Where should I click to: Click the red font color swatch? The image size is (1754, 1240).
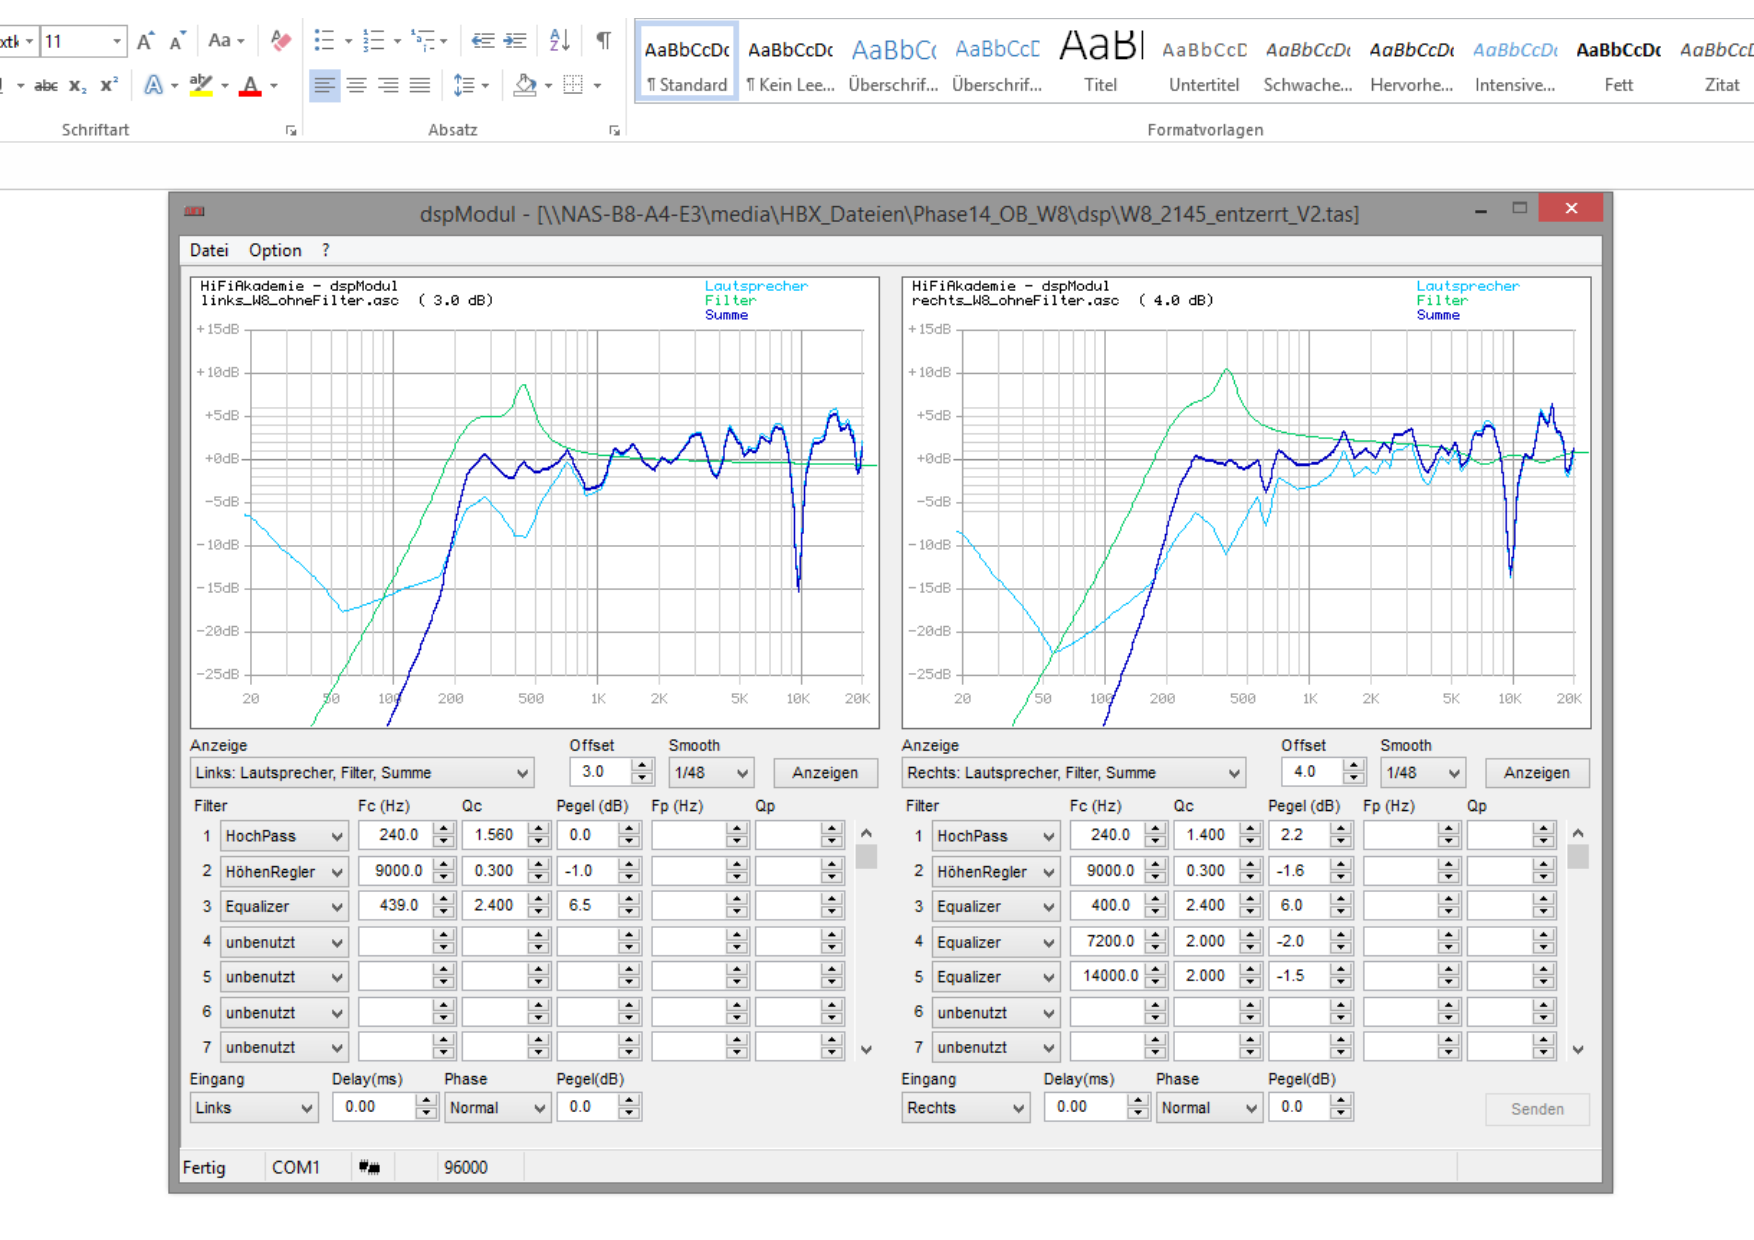(x=250, y=86)
